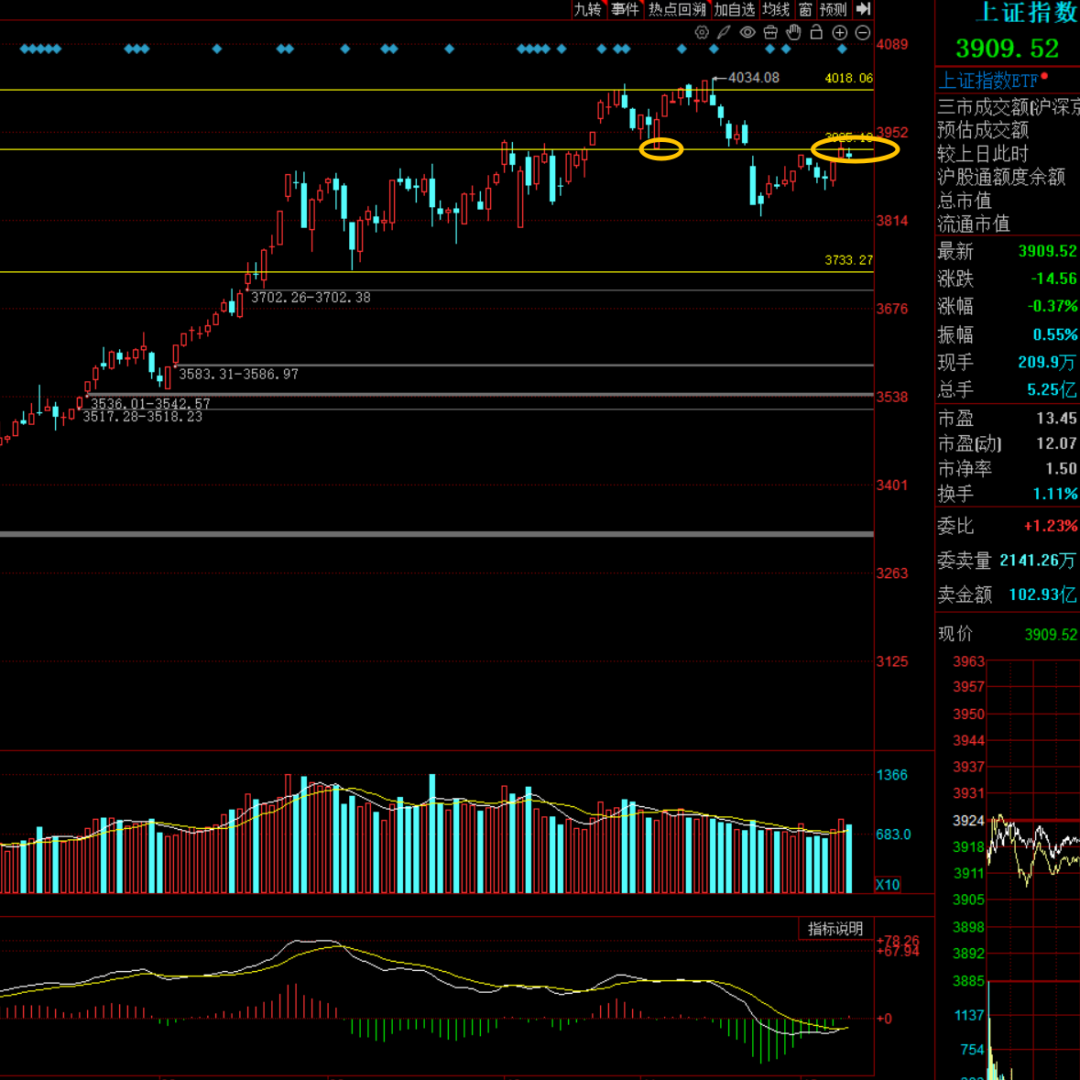Screen dimensions: 1080x1080
Task: Select the hand pan tool
Action: click(794, 32)
